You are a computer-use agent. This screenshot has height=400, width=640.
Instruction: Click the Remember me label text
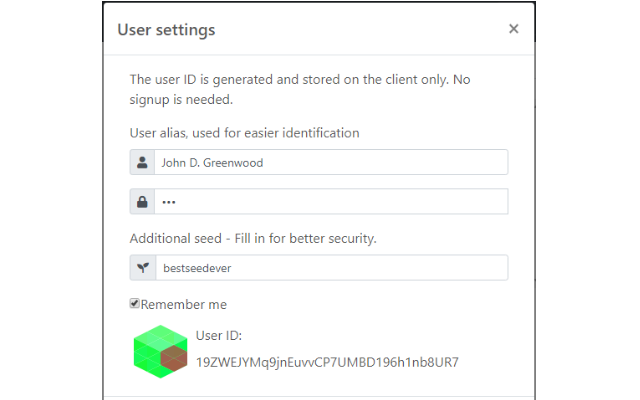(184, 304)
